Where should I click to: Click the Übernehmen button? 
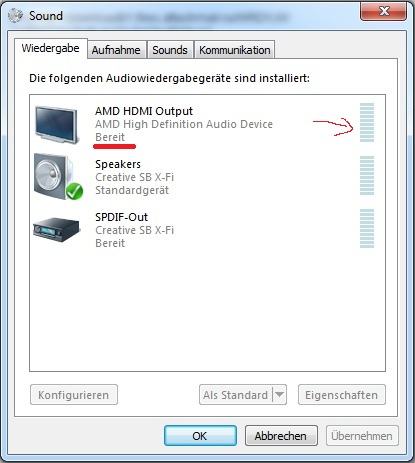[x=362, y=436]
